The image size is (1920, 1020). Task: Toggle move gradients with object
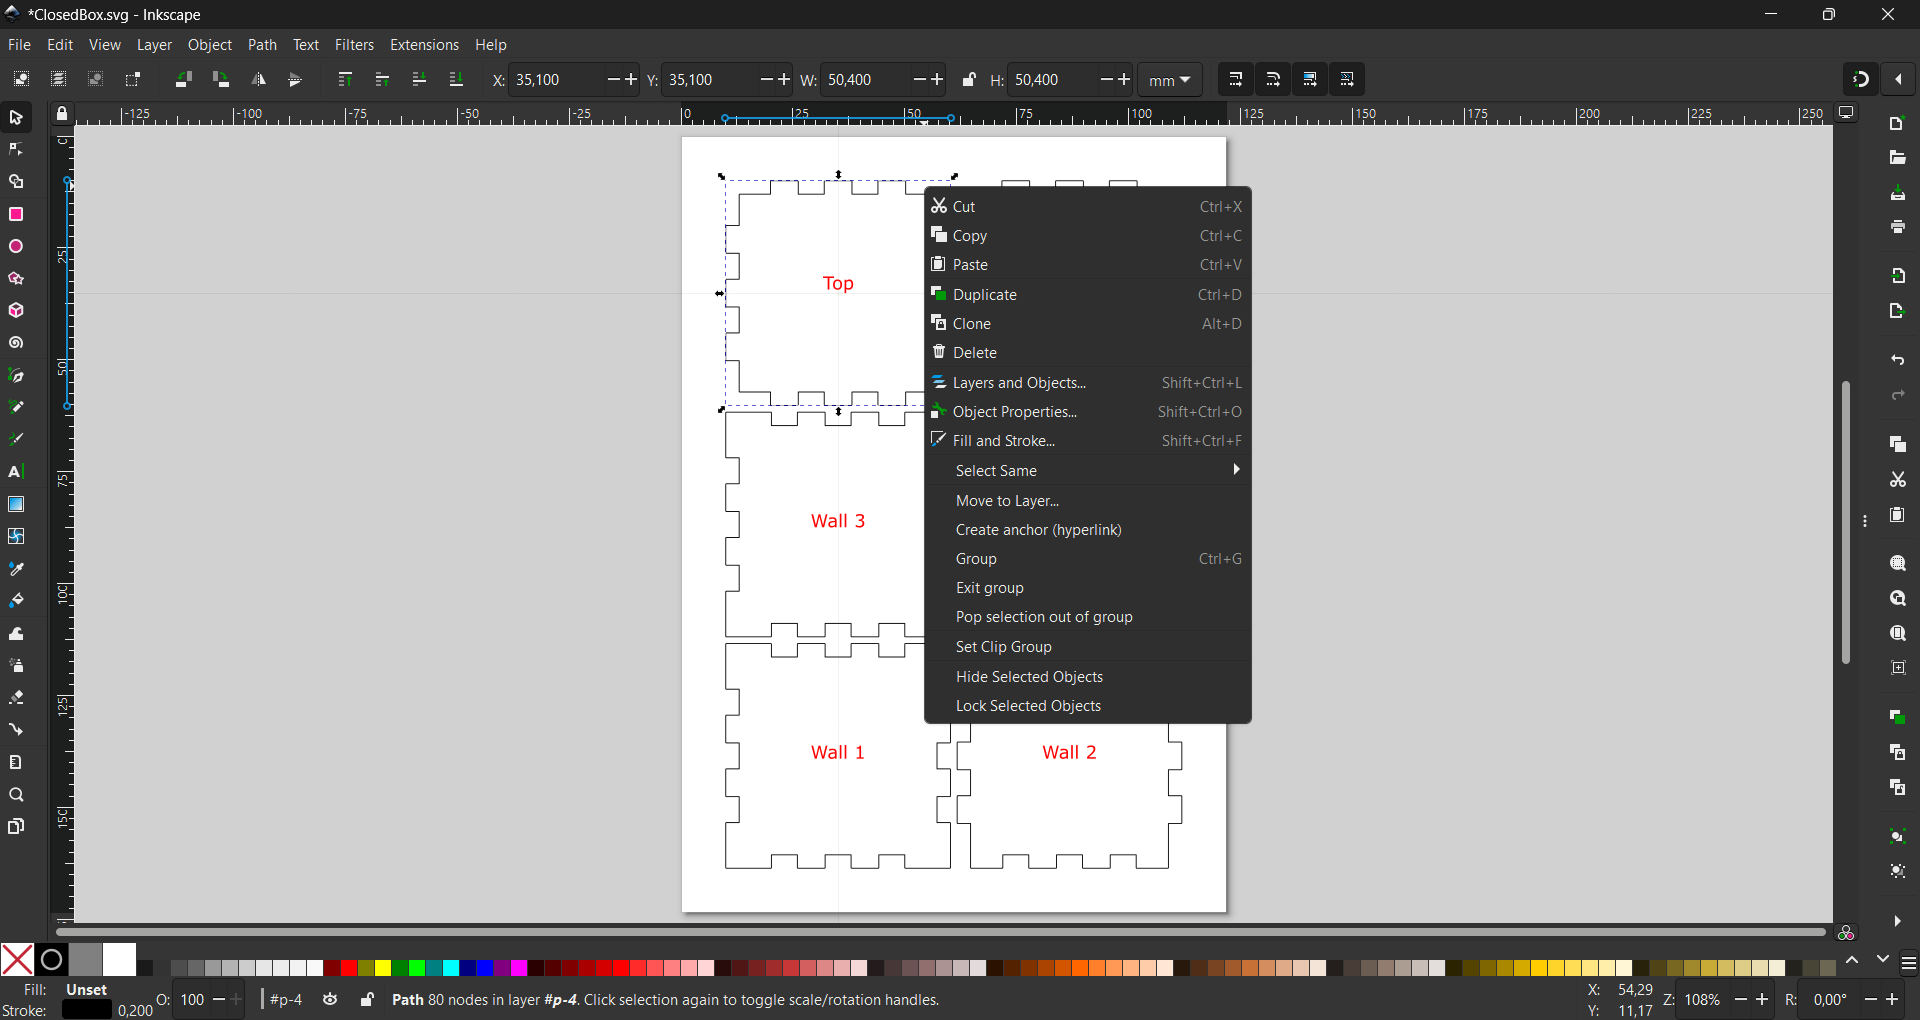1310,80
